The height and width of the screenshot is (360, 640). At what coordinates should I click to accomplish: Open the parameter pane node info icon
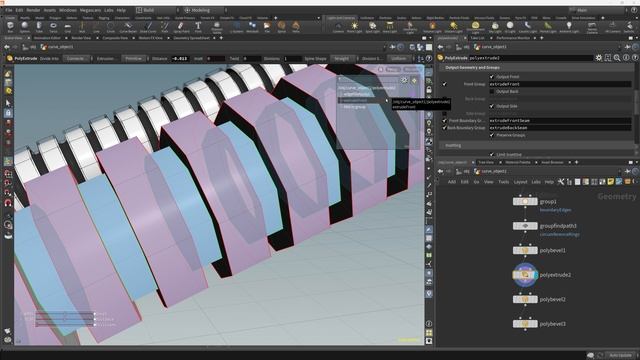click(x=626, y=58)
